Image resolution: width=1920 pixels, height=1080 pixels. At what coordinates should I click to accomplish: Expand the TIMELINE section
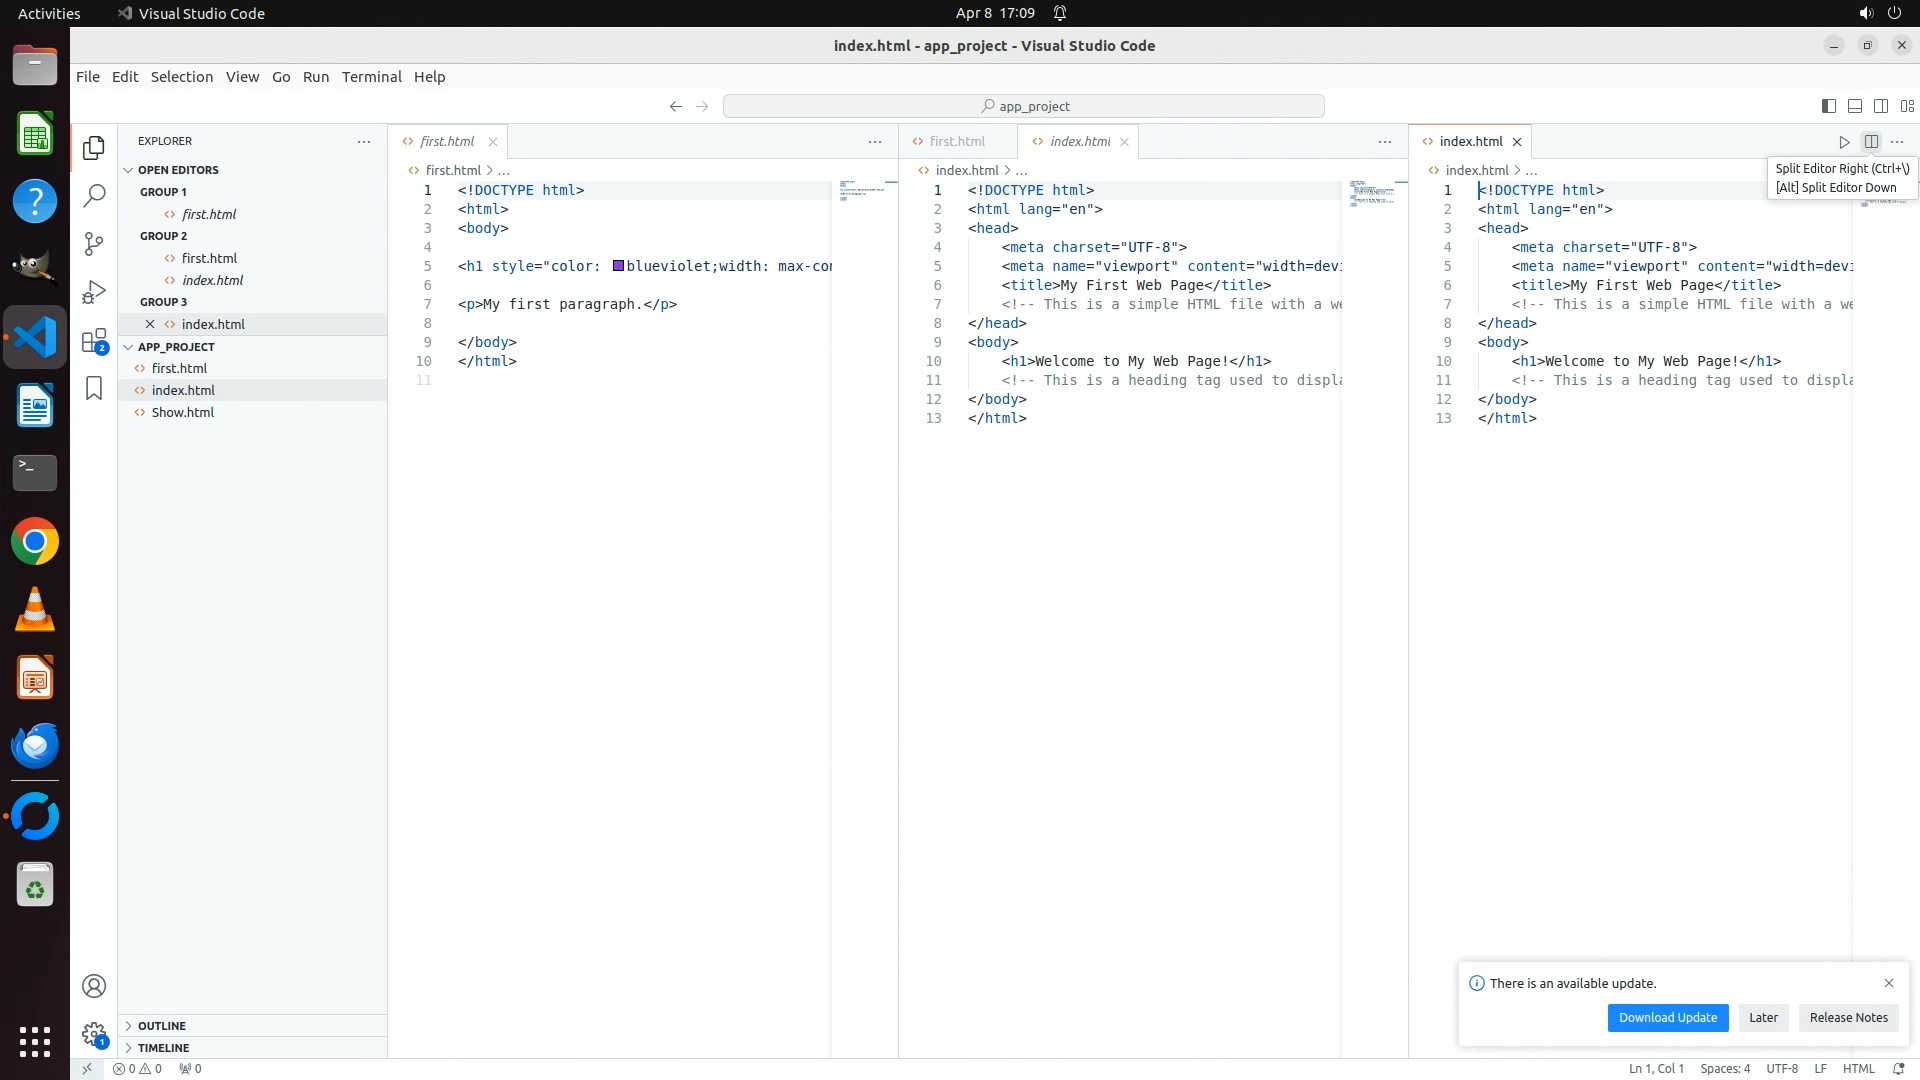click(163, 1048)
